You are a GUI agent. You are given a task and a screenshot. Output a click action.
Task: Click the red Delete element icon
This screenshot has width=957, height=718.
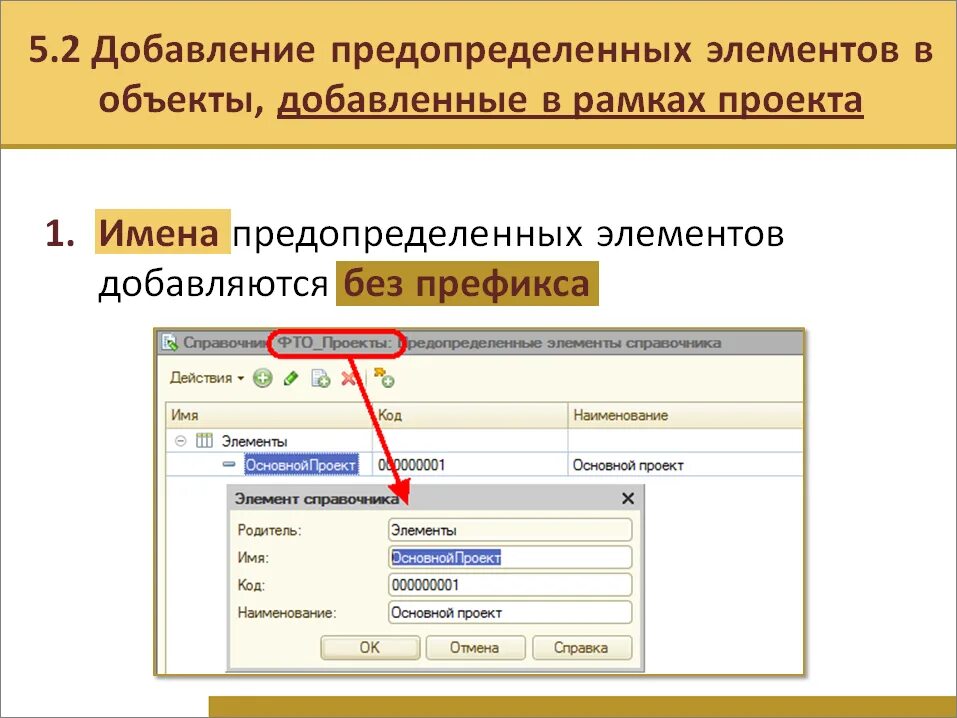(348, 379)
